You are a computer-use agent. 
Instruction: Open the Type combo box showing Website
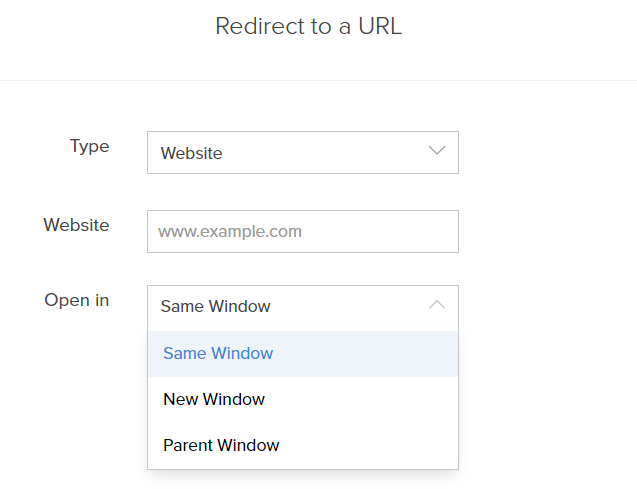tap(302, 153)
